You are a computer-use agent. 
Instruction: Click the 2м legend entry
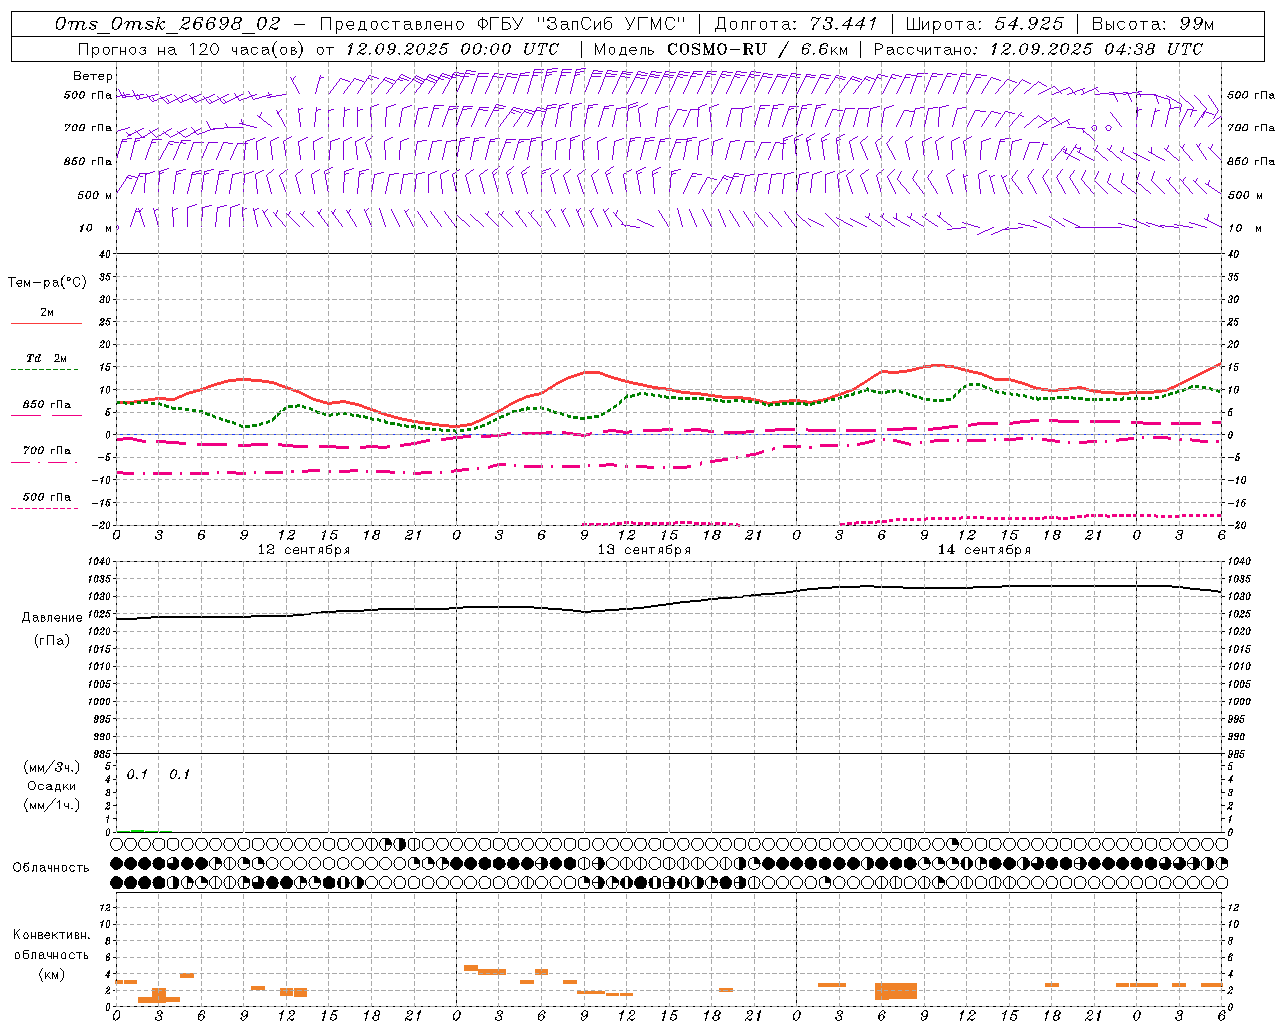click(x=47, y=313)
